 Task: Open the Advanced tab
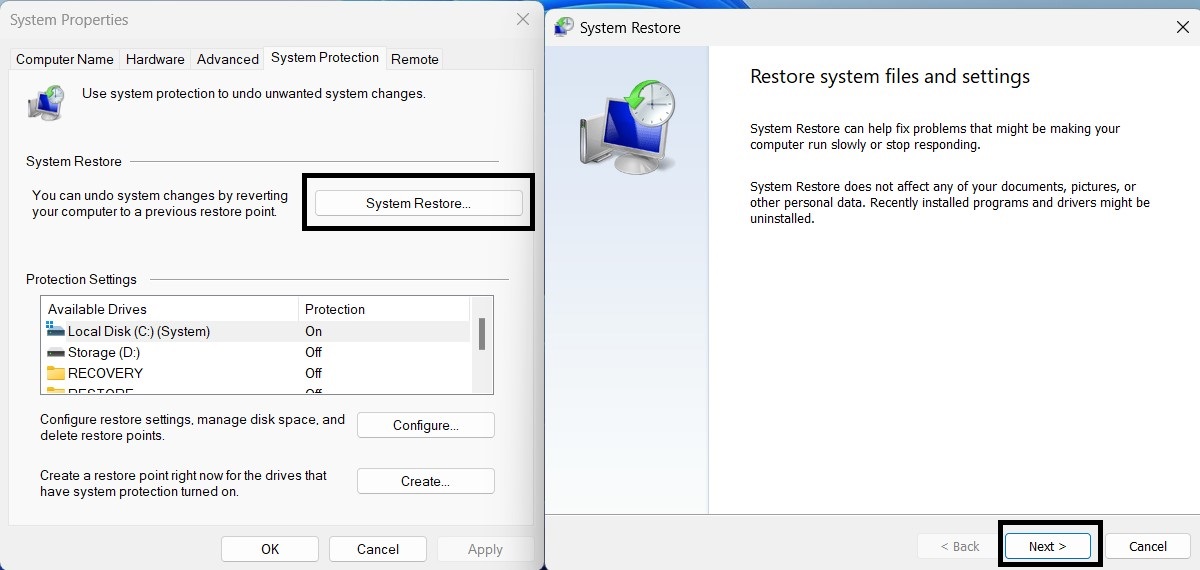(x=228, y=59)
